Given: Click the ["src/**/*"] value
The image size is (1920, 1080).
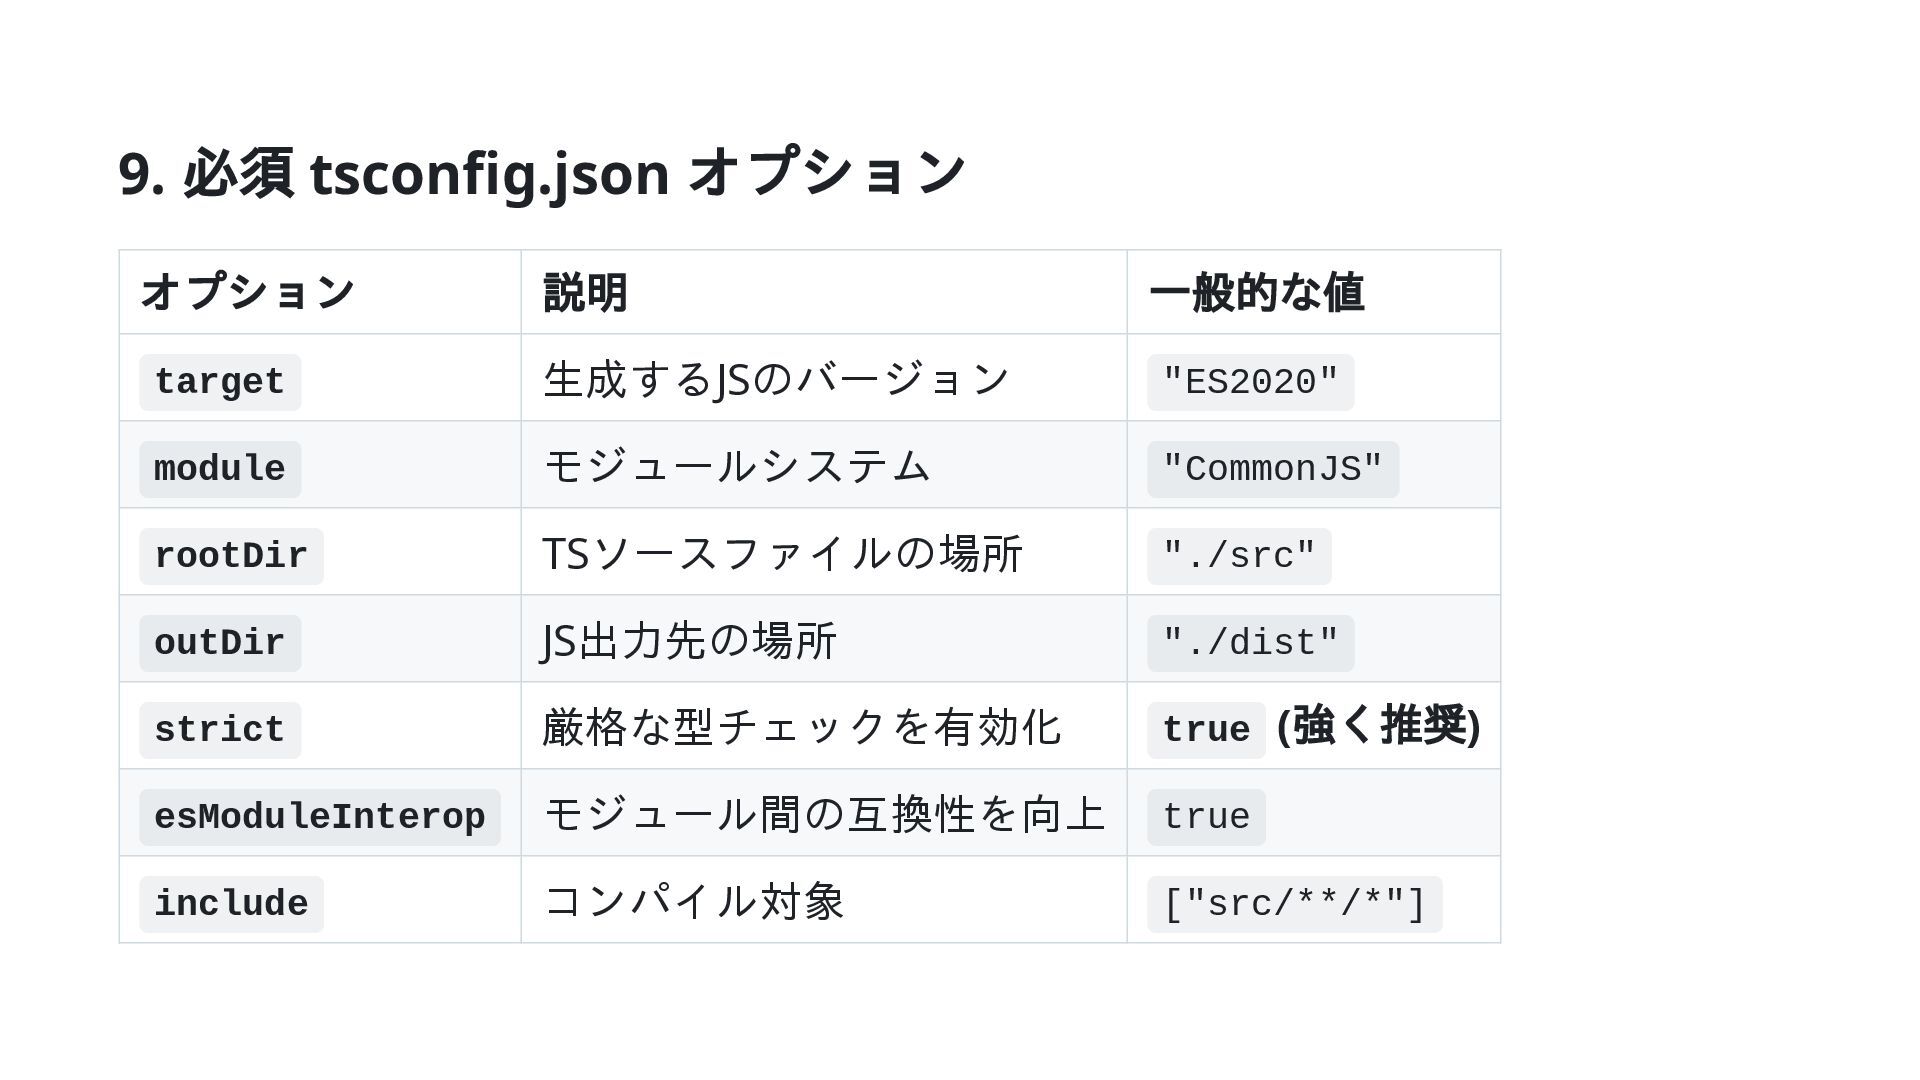Looking at the screenshot, I should point(1294,904).
